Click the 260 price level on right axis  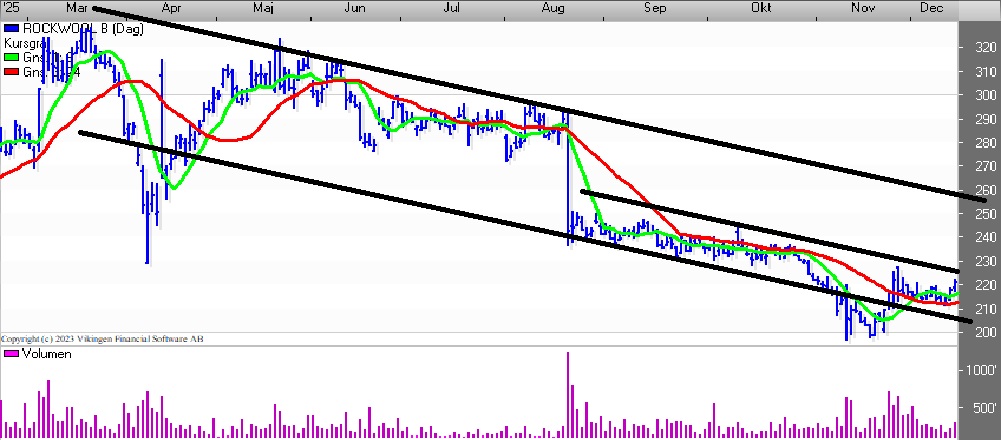983,190
